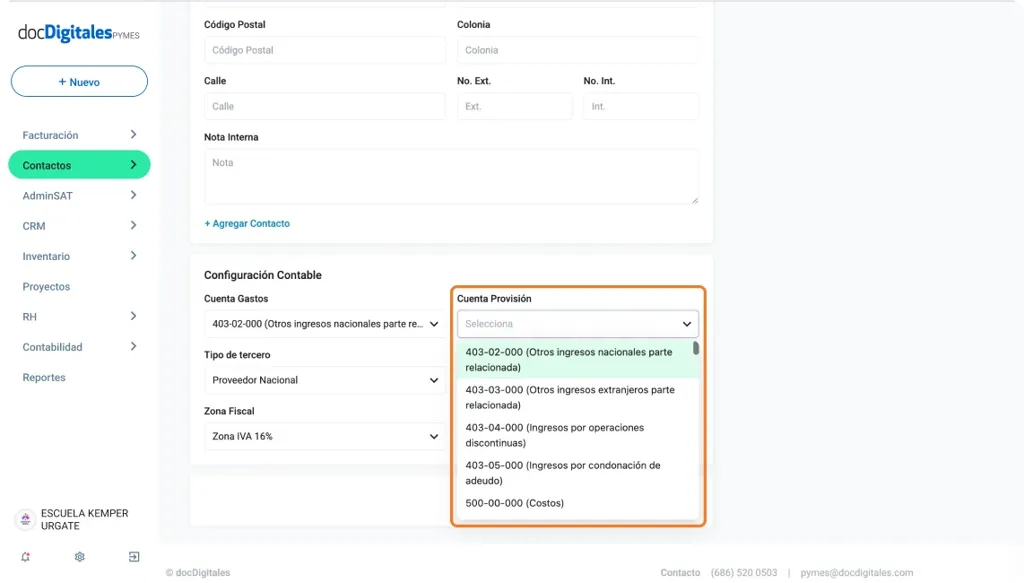1024x583 pixels.
Task: Click the Escuela Kemper Urgate avatar
Action: [x=25, y=520]
